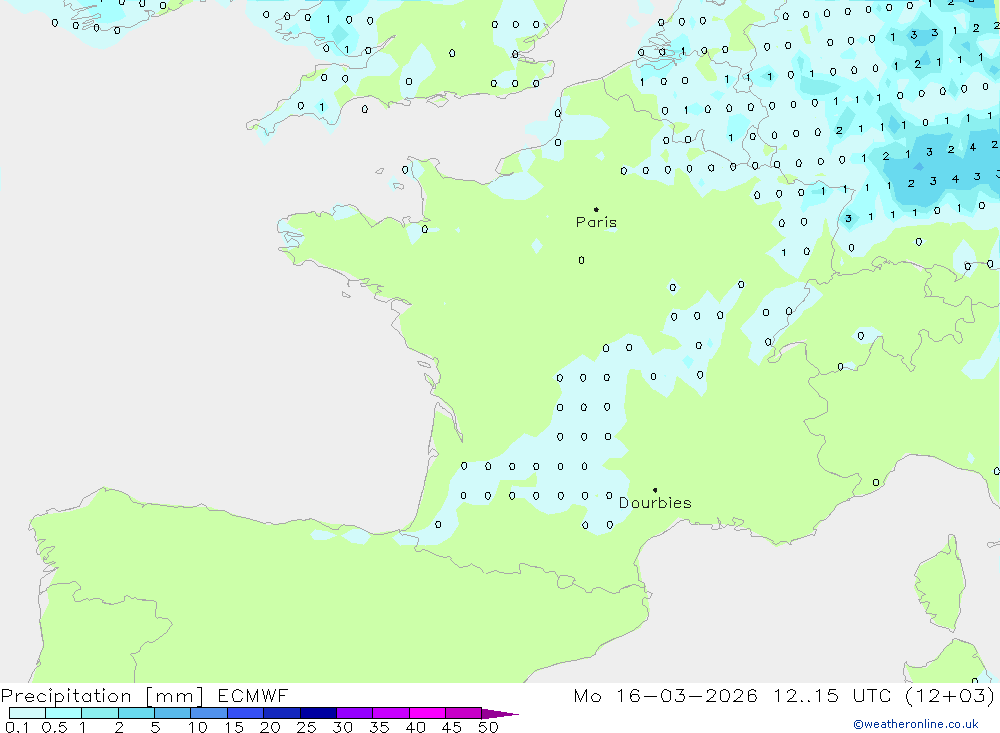Click the legend label '10'
Screen dimensions: 1000x733
(198, 727)
